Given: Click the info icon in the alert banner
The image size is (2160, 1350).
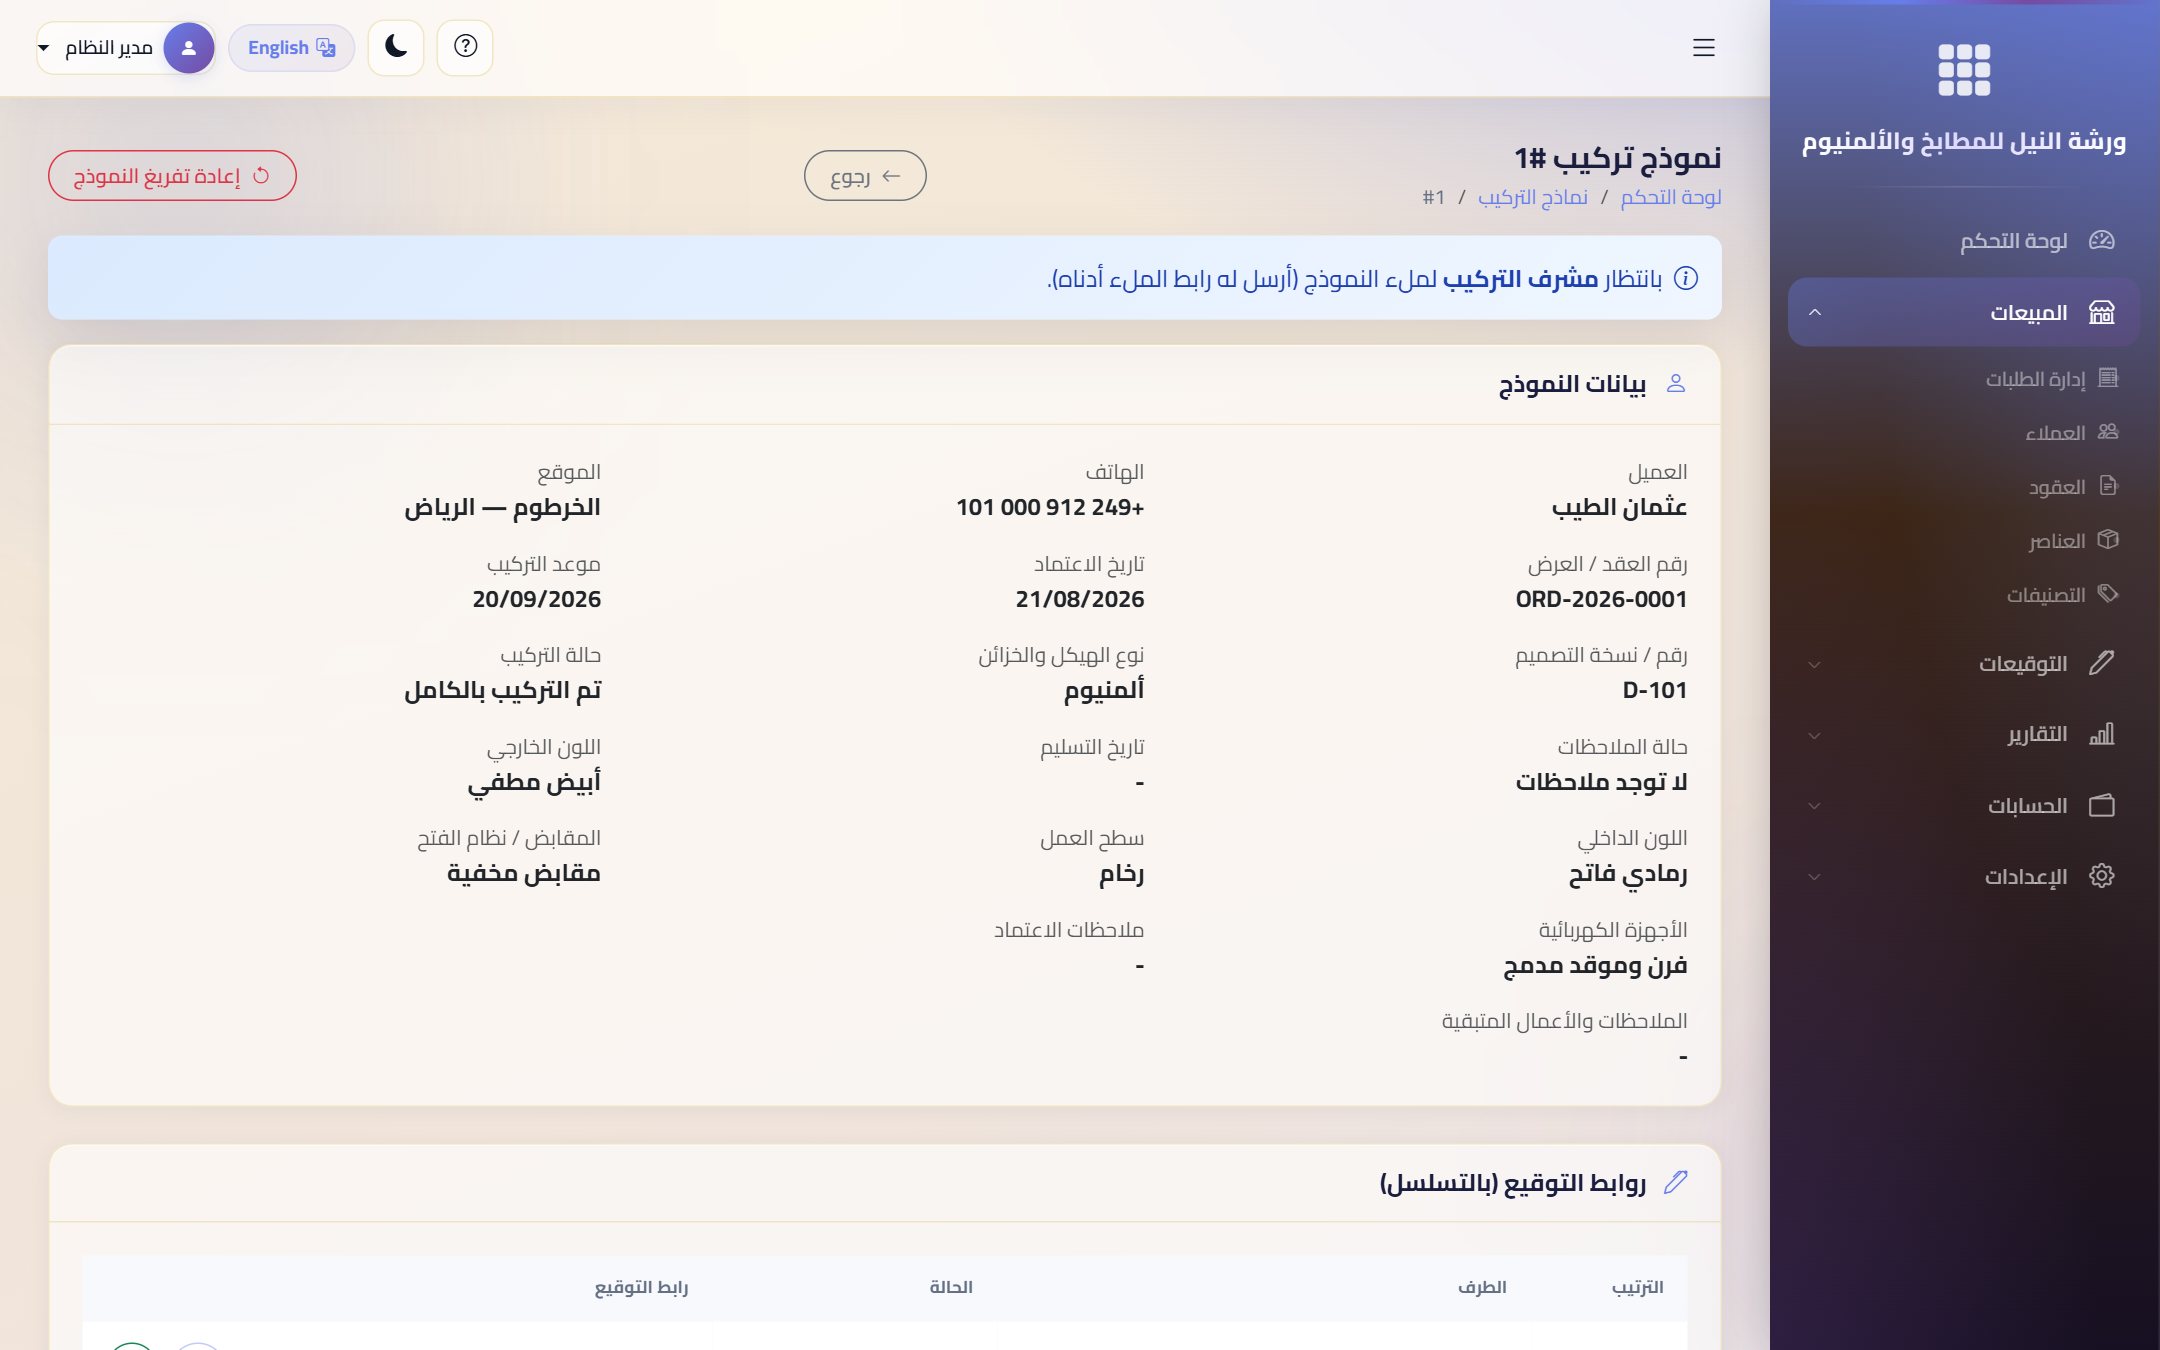Looking at the screenshot, I should (1686, 278).
